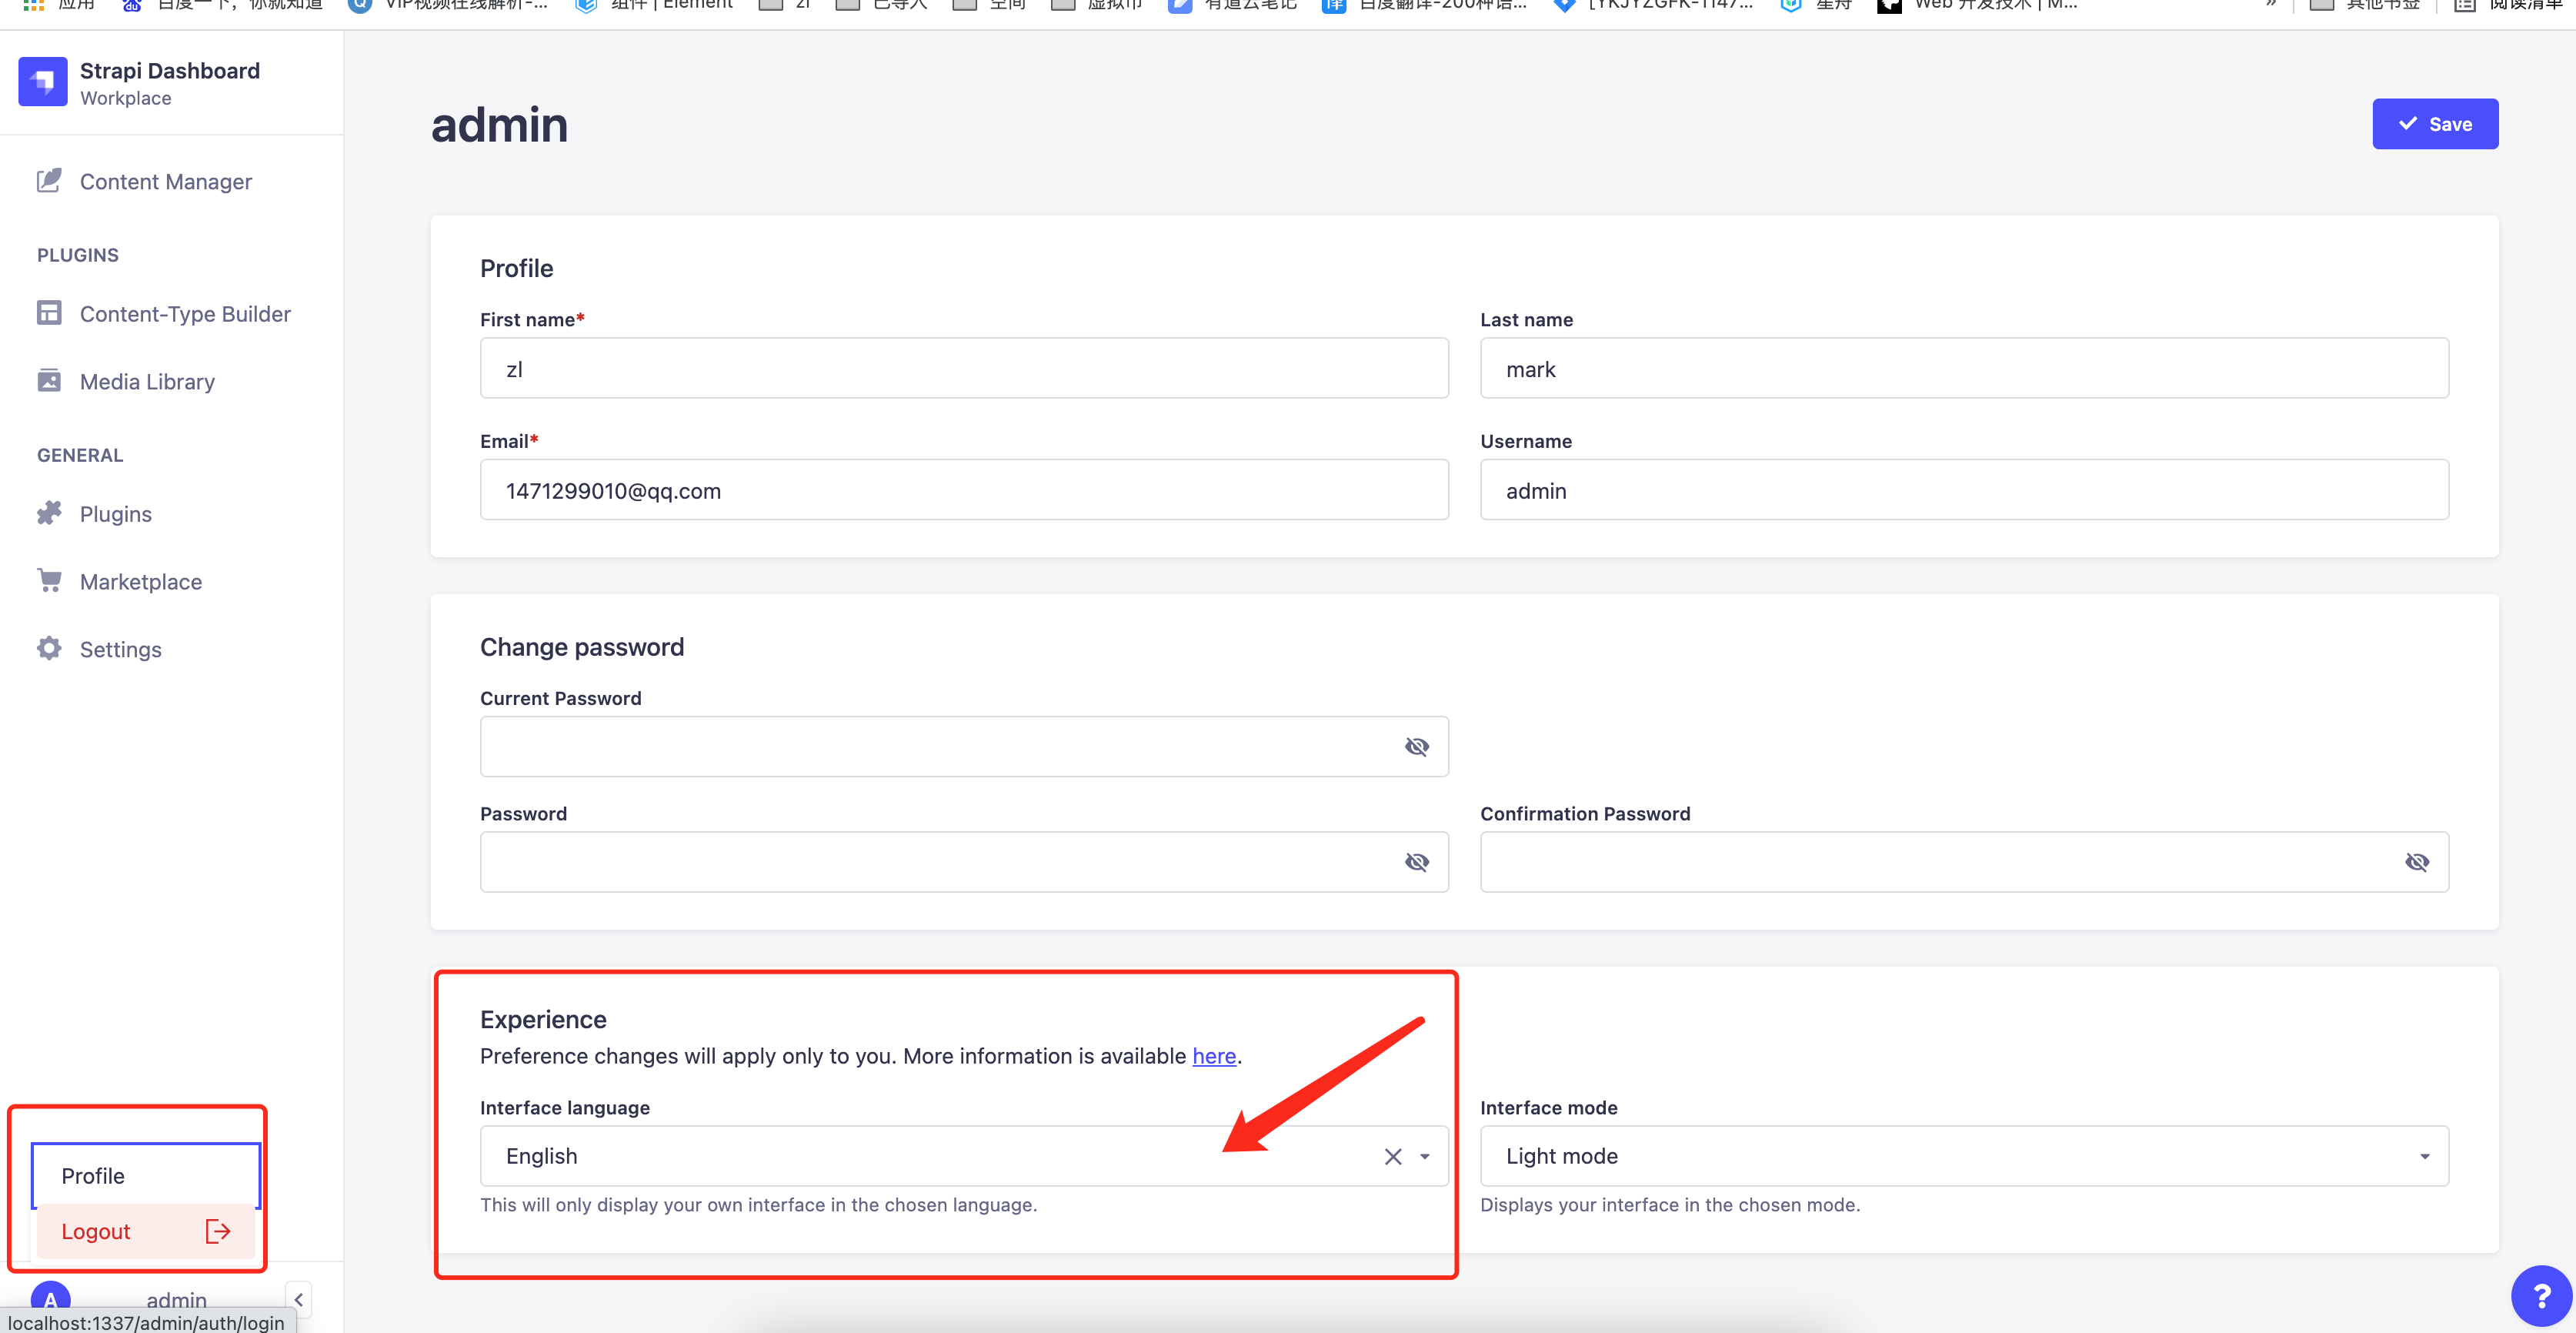This screenshot has height=1333, width=2576.
Task: Follow the "here" information link
Action: pos(1213,1056)
